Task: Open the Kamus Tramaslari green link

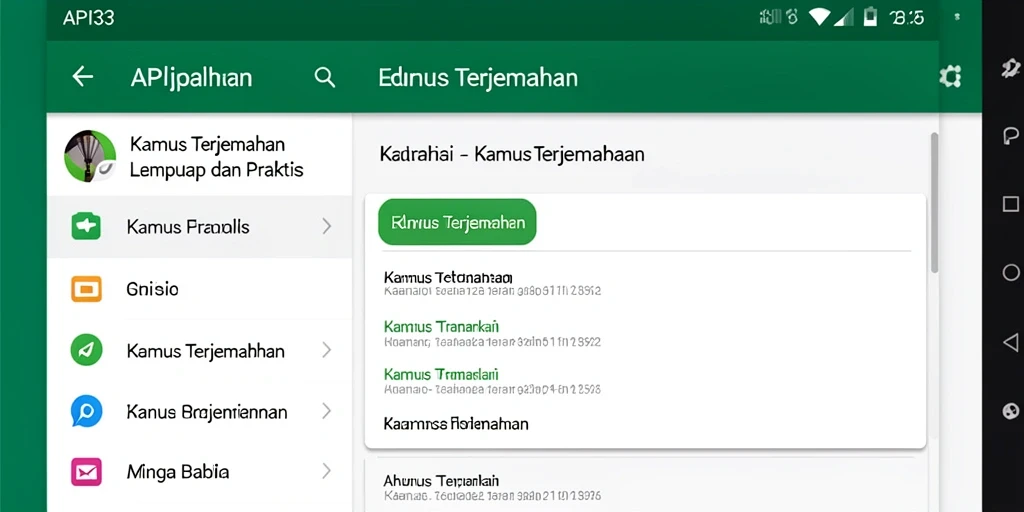Action: pos(441,374)
